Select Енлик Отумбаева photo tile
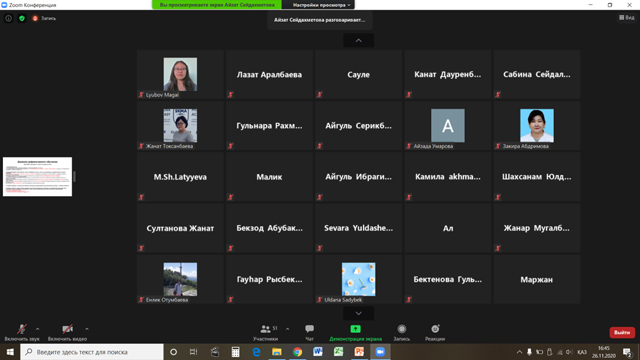The image size is (640, 360). coord(180,279)
